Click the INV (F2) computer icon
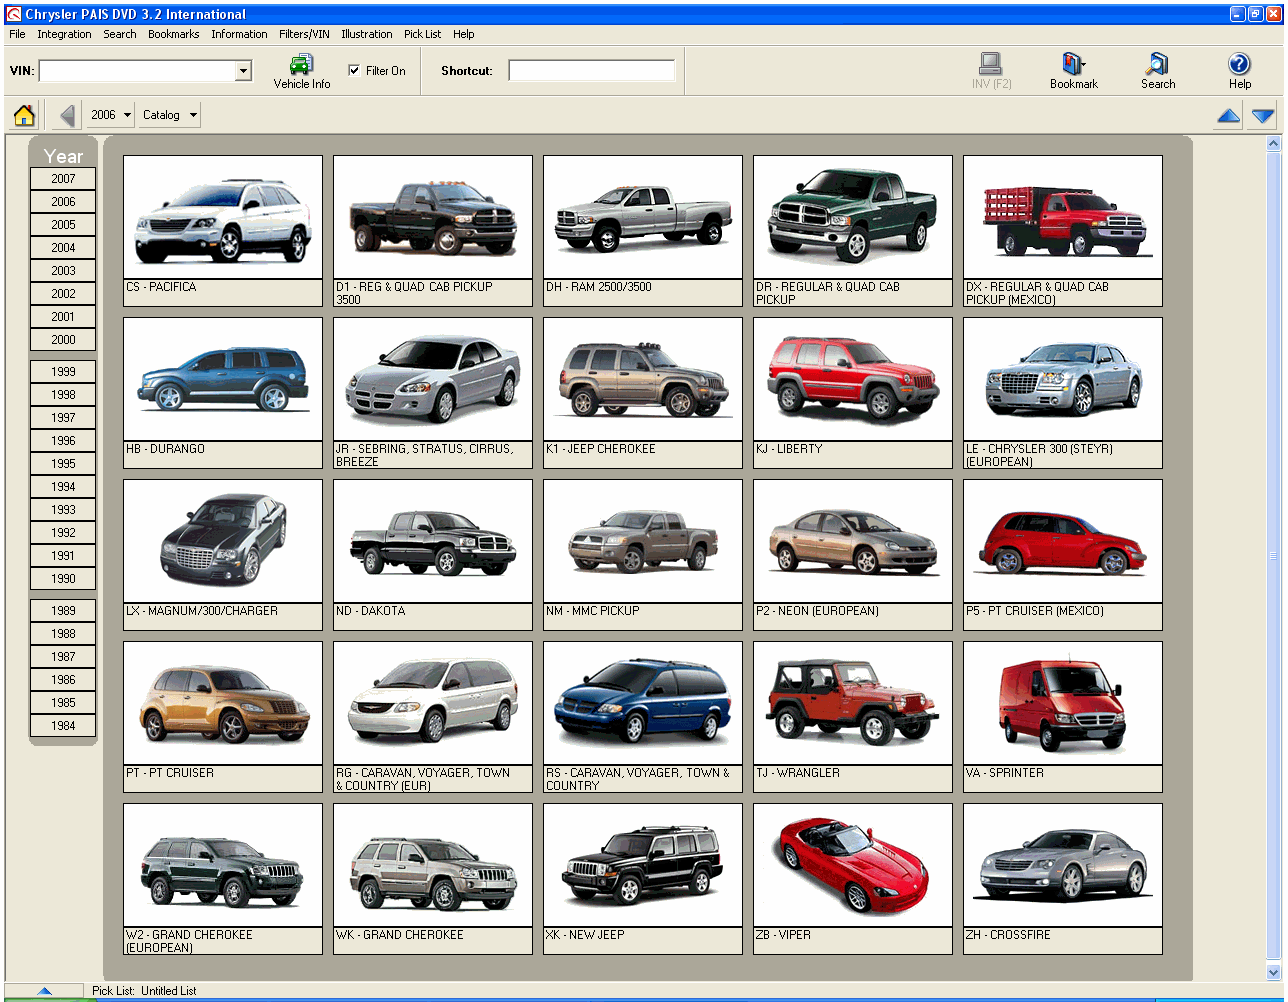1288x1002 pixels. [x=991, y=64]
